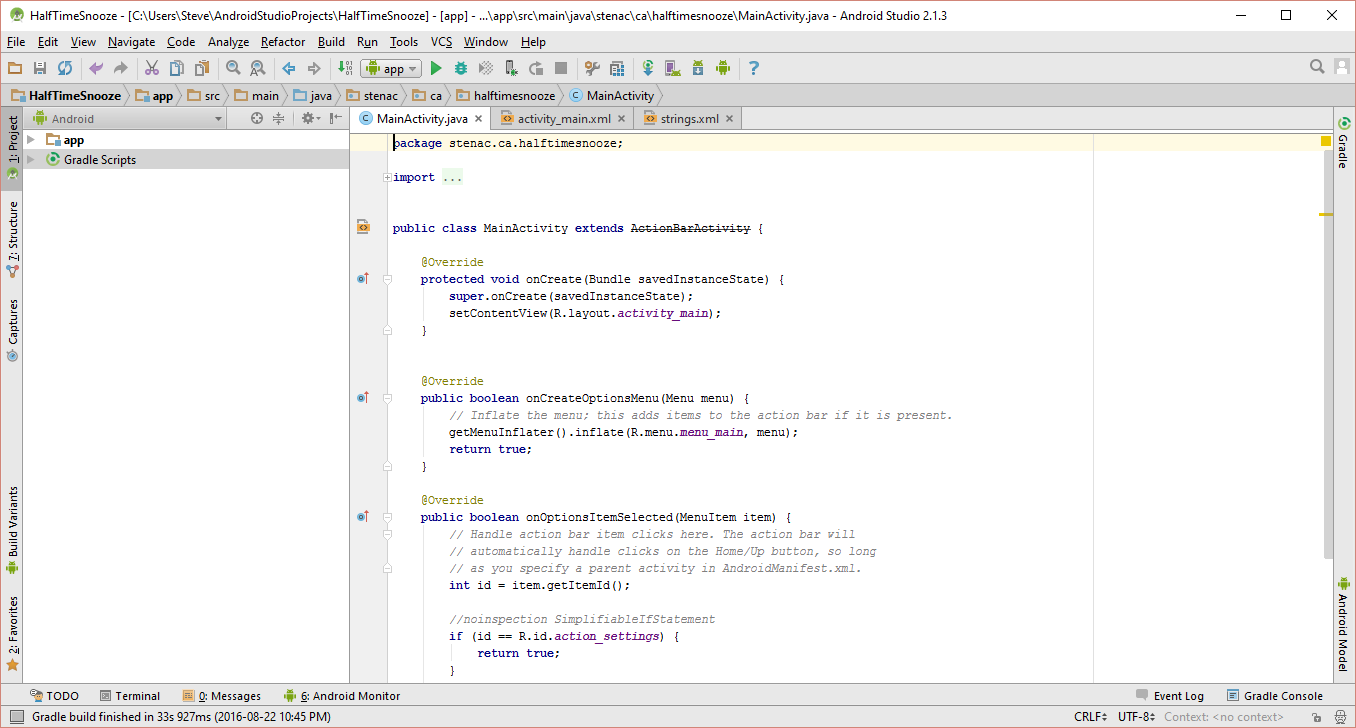The height and width of the screenshot is (728, 1356).
Task: Click the Synchronize toolbar icon
Action: coord(65,68)
